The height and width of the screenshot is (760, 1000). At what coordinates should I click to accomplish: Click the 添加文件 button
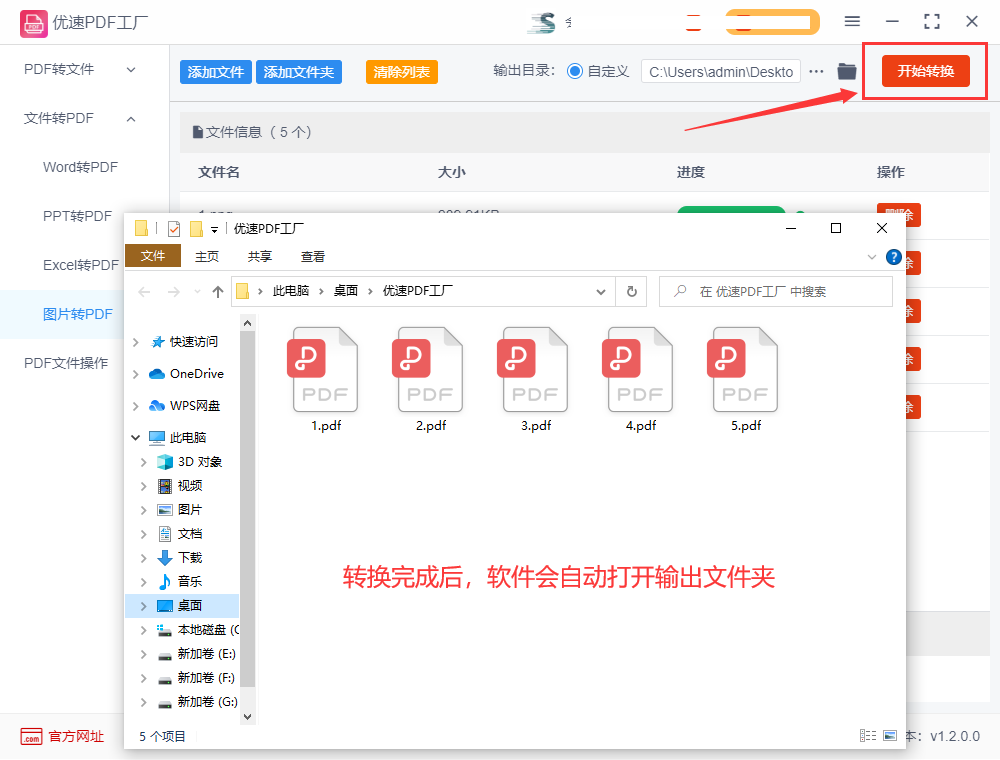tap(216, 72)
